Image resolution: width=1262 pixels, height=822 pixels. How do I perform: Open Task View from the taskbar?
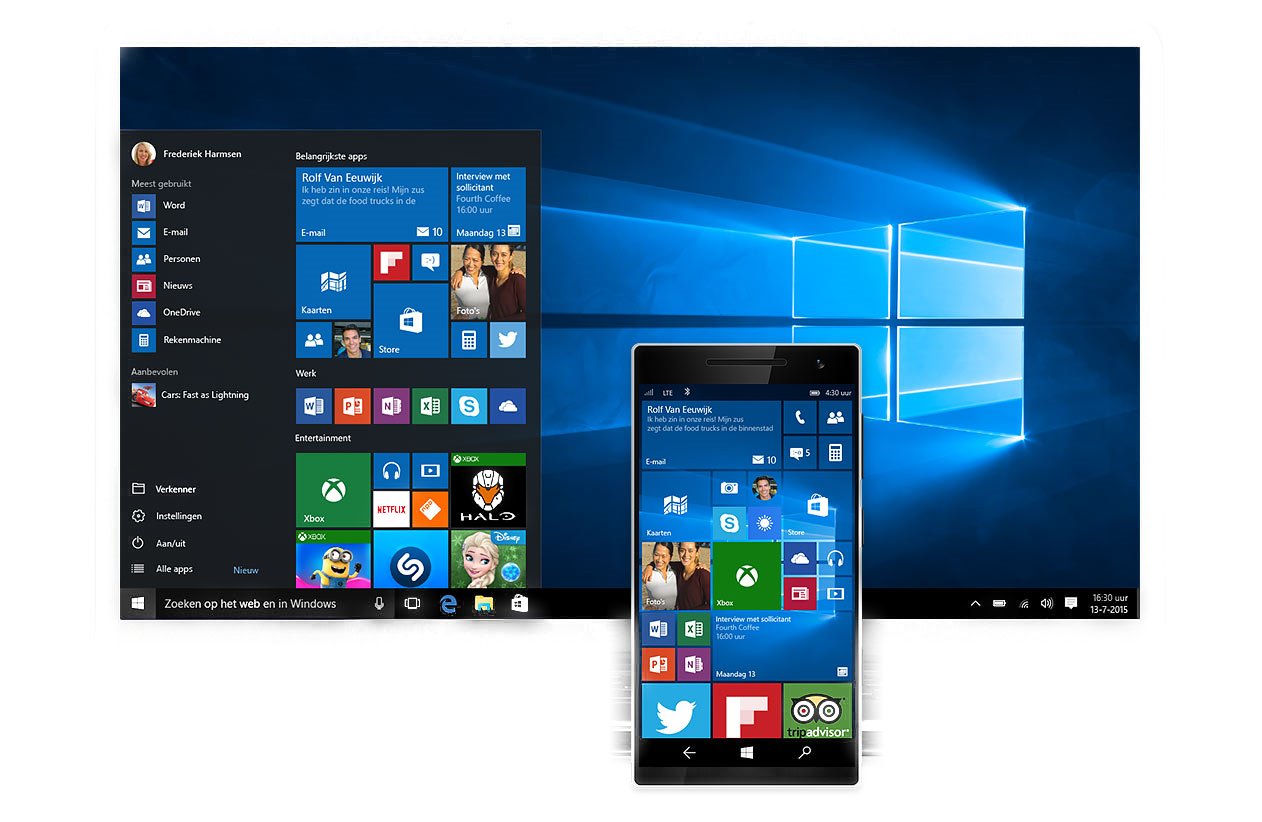[412, 604]
